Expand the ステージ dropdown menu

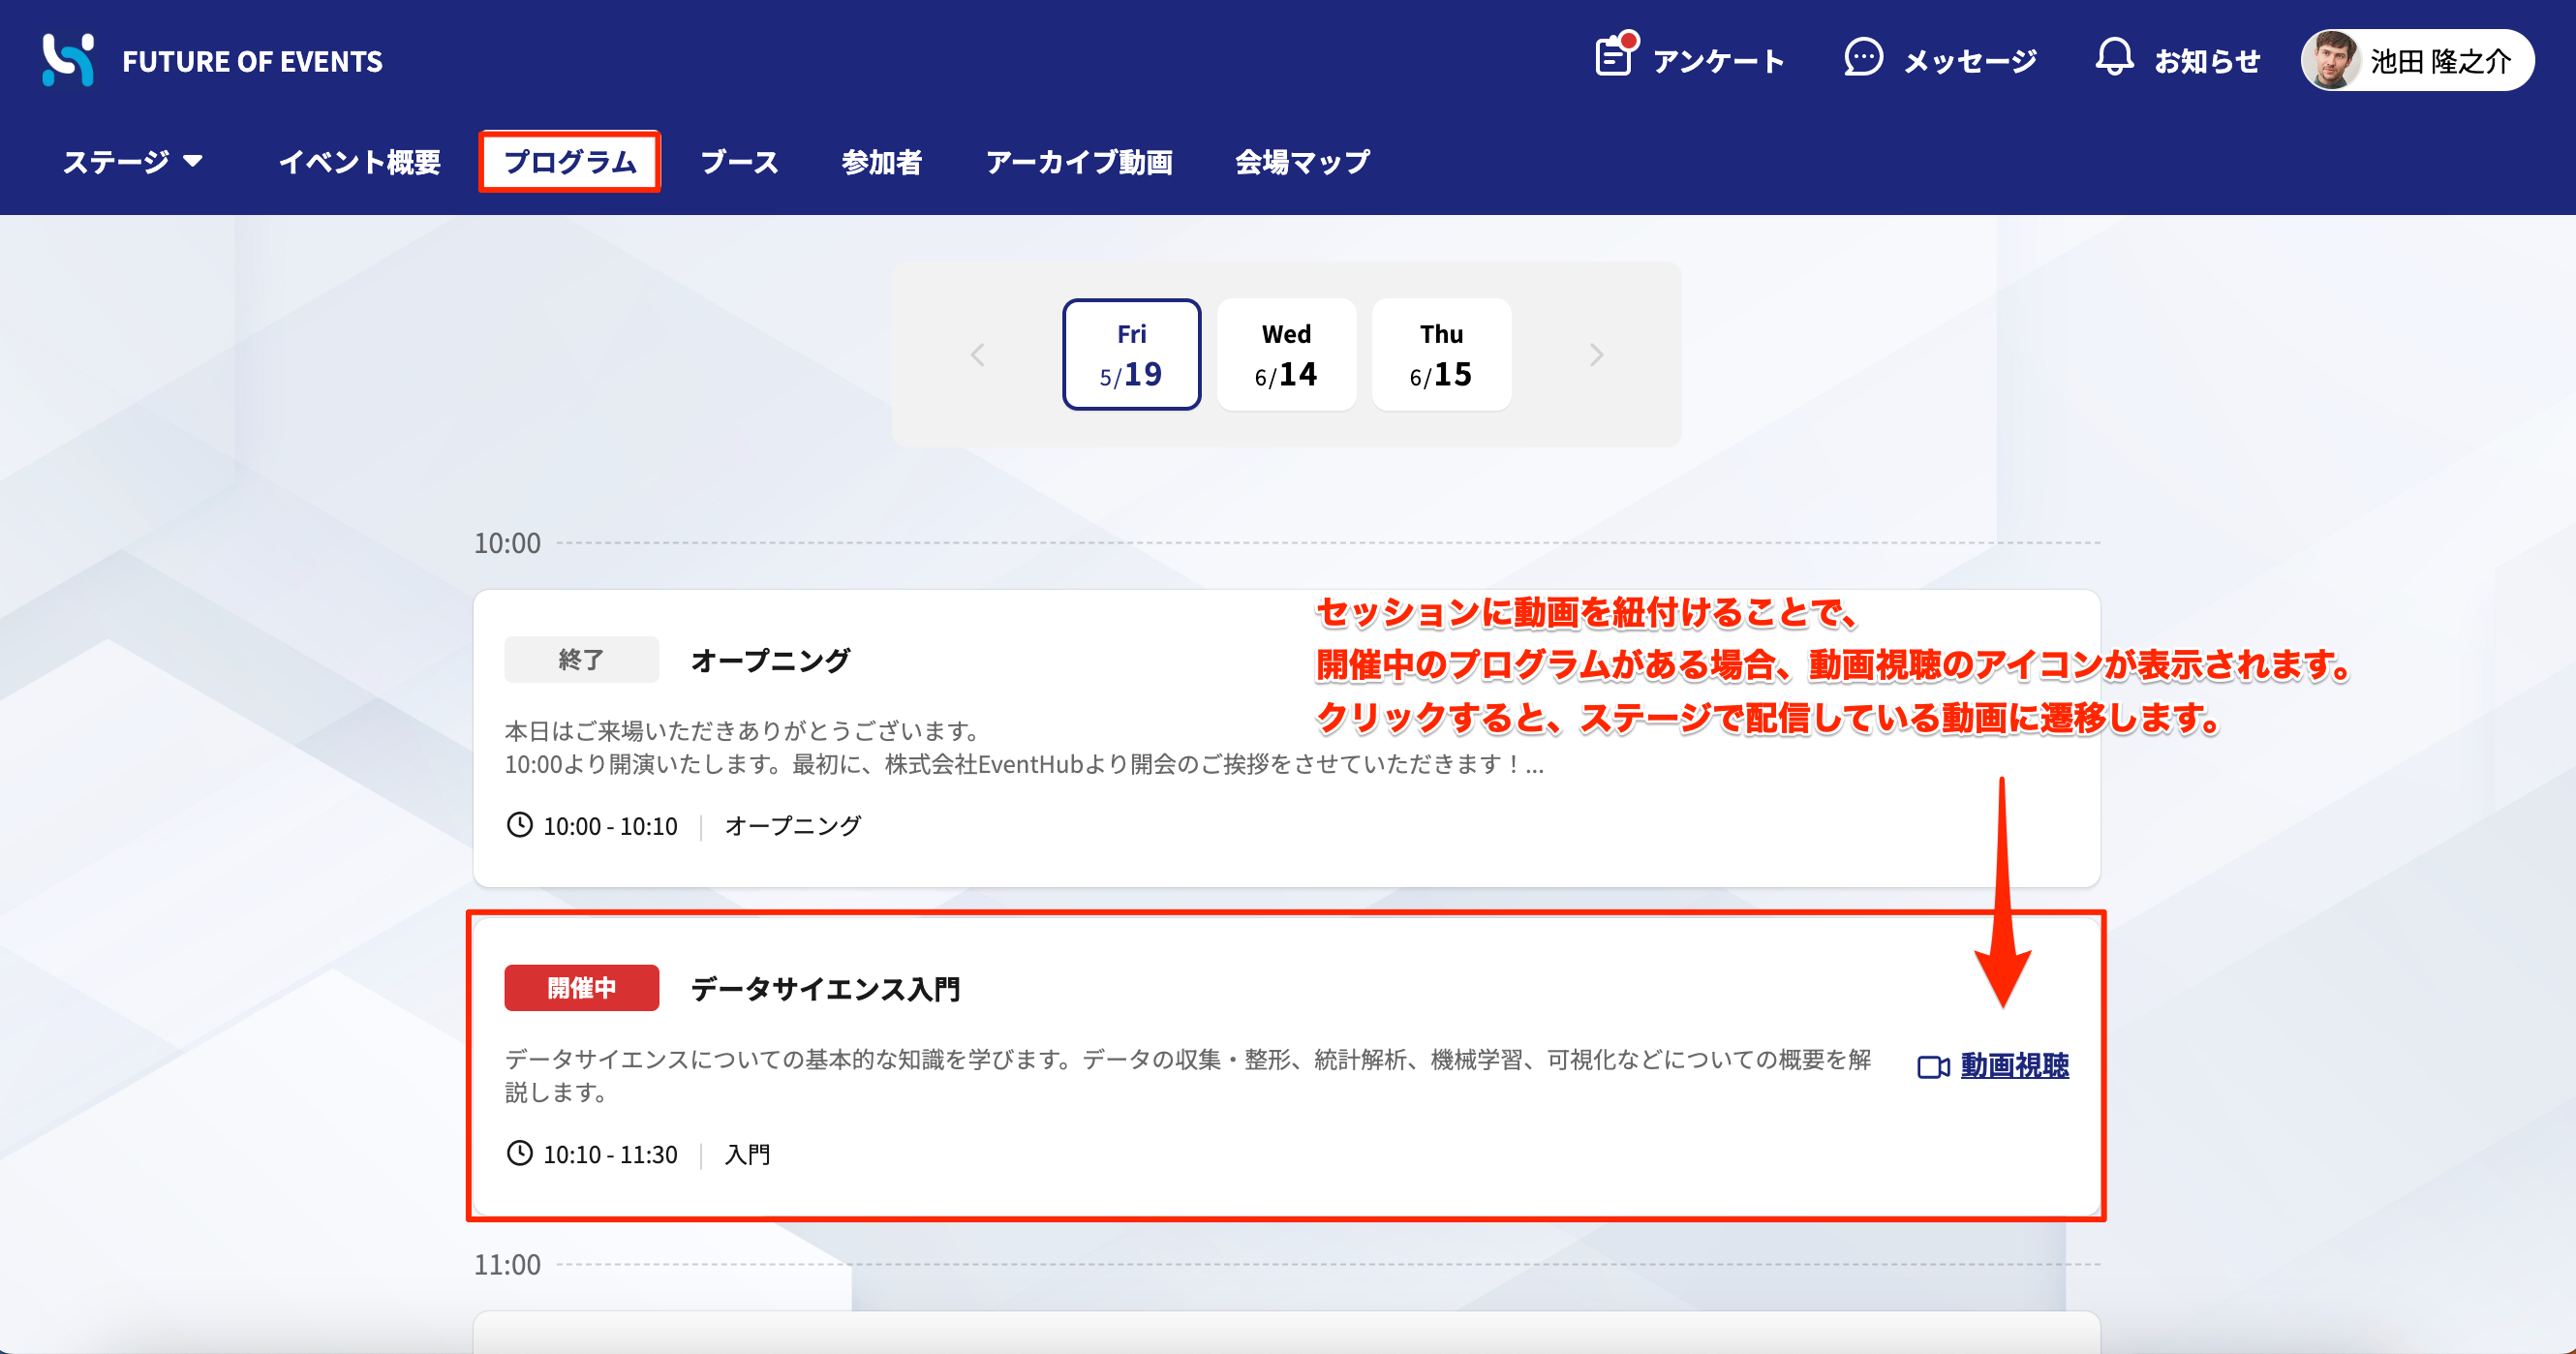click(133, 162)
